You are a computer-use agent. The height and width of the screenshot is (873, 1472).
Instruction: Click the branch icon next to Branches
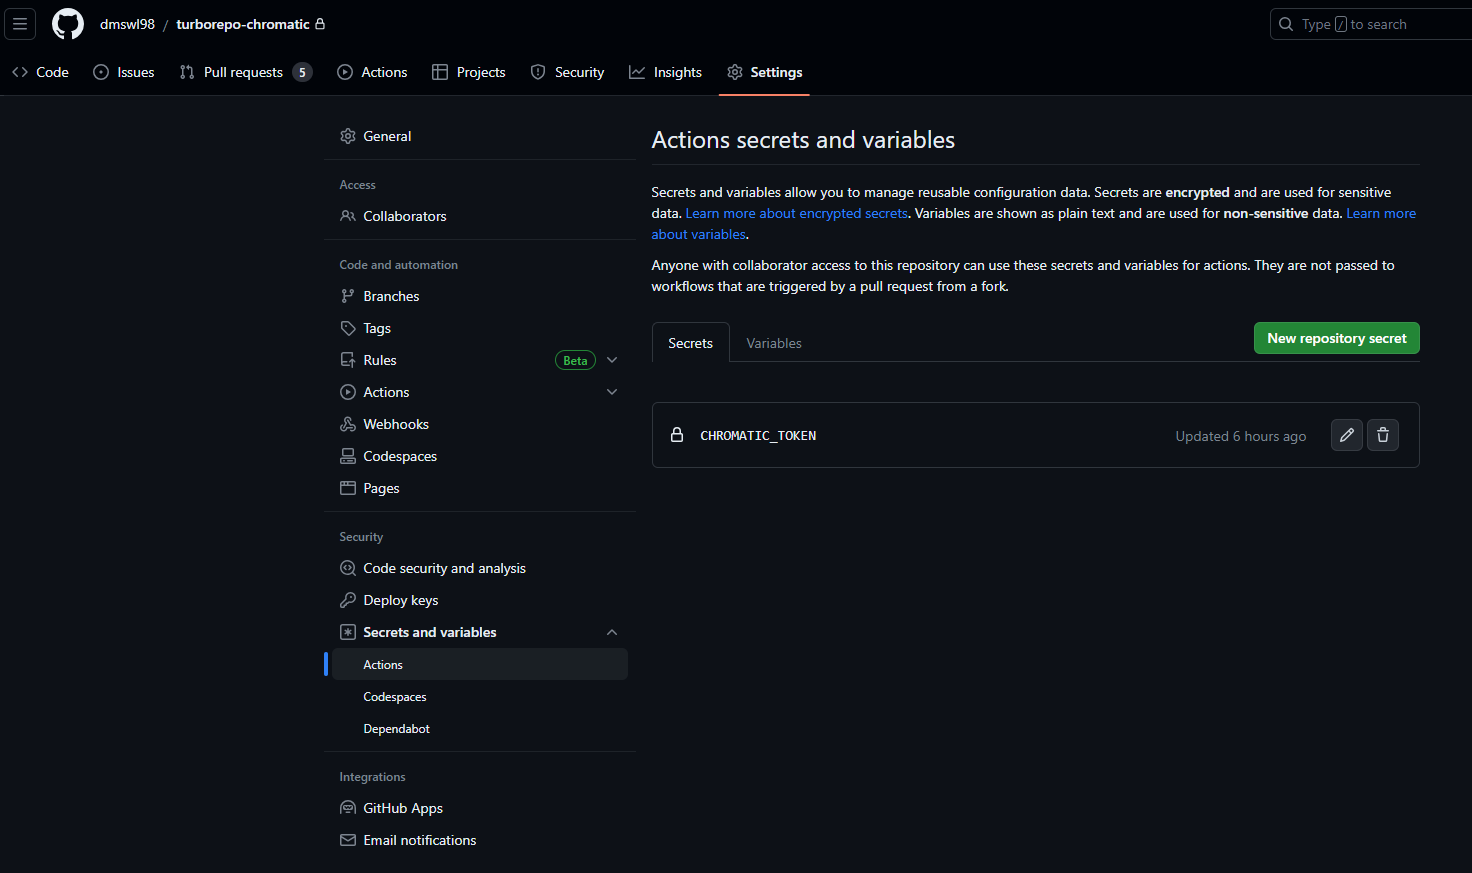tap(348, 296)
